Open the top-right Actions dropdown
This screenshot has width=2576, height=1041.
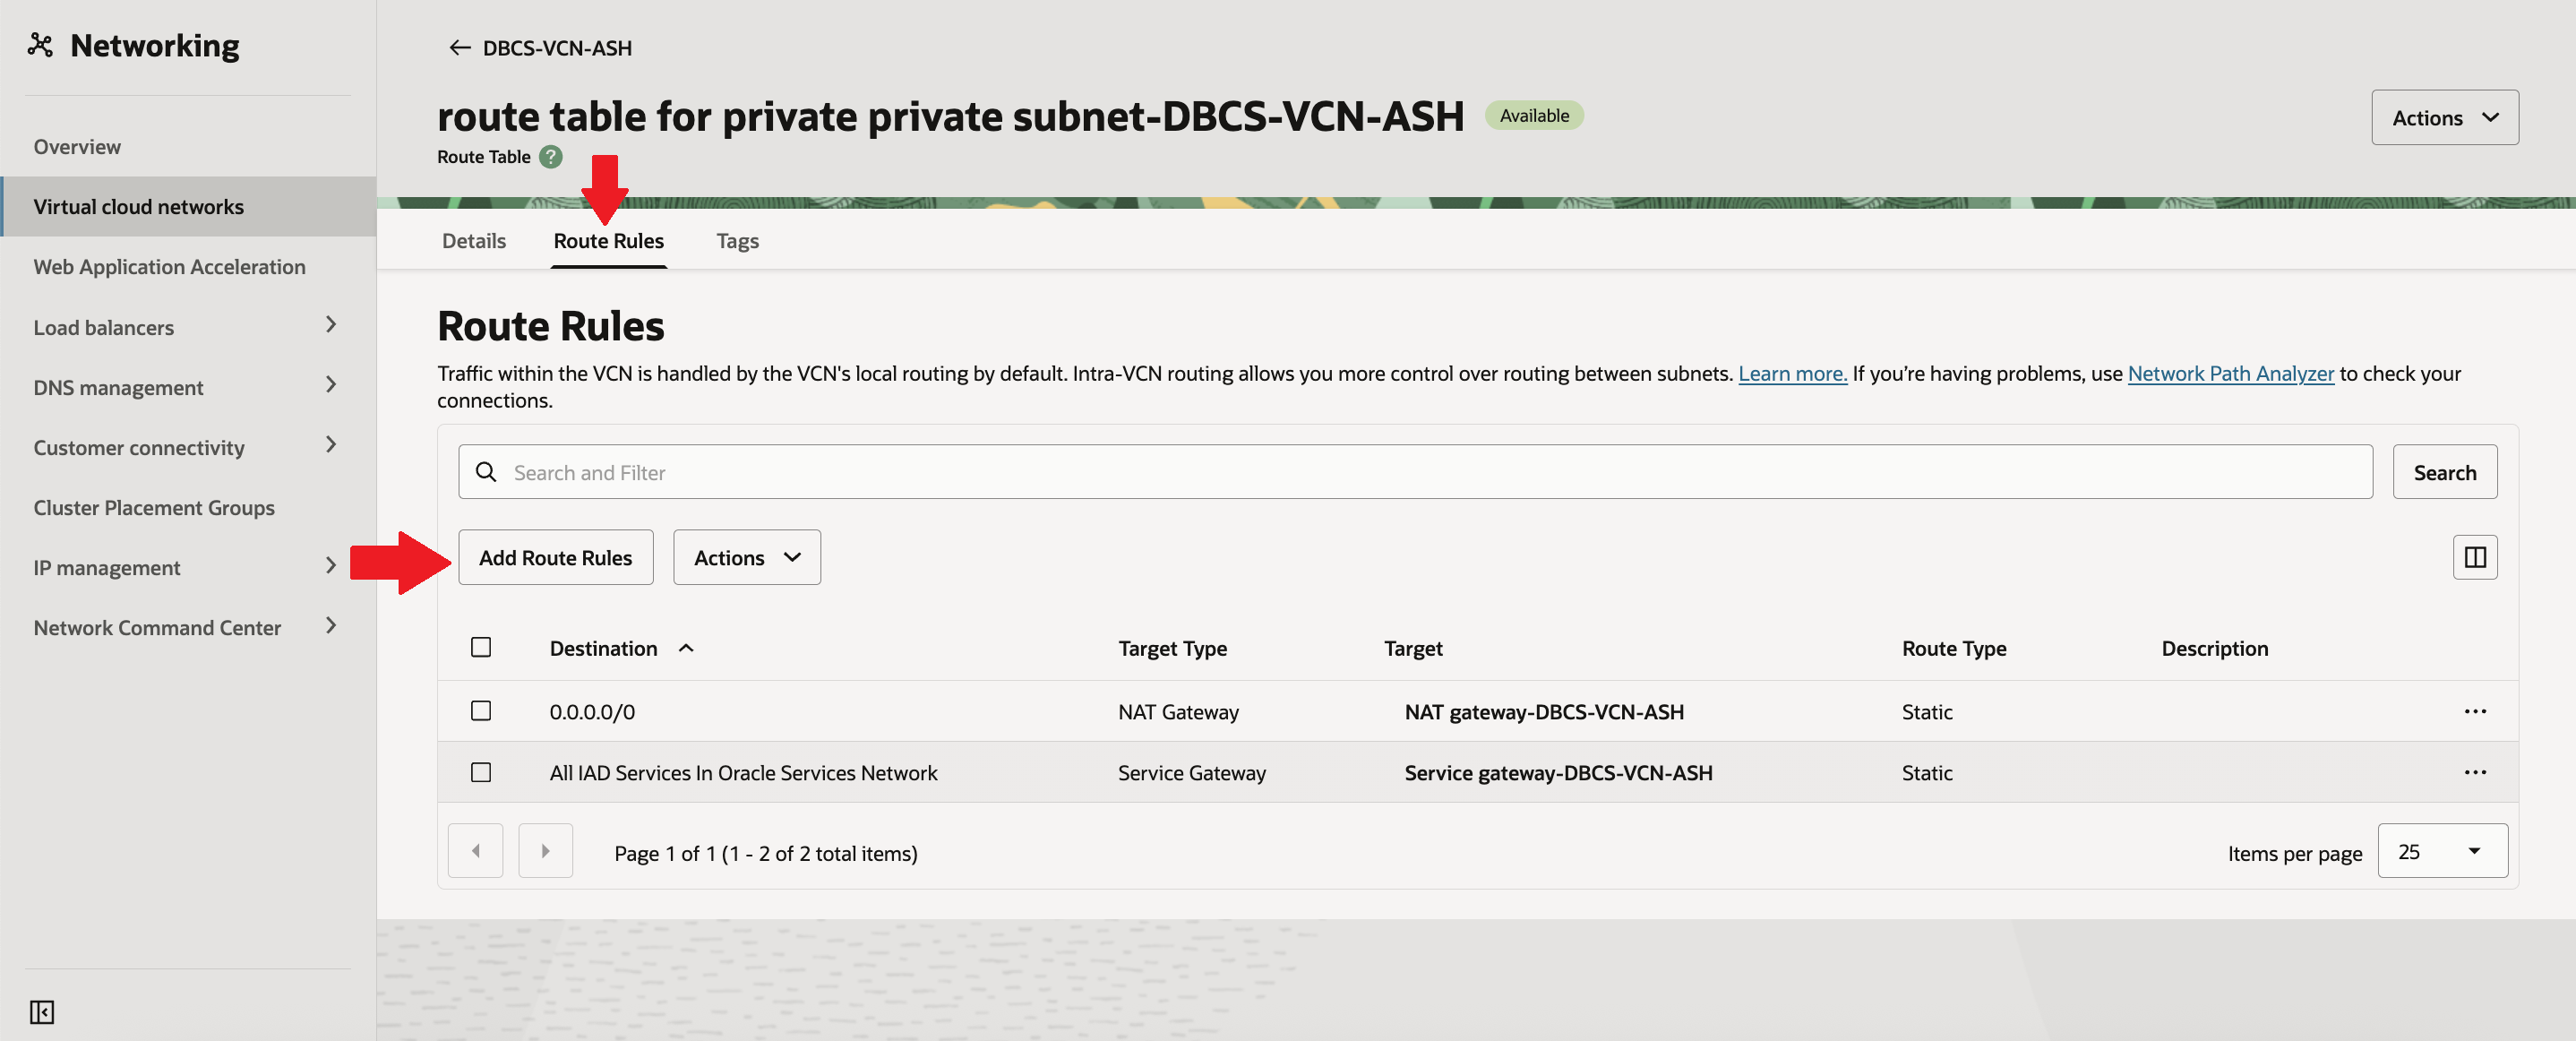2444,118
